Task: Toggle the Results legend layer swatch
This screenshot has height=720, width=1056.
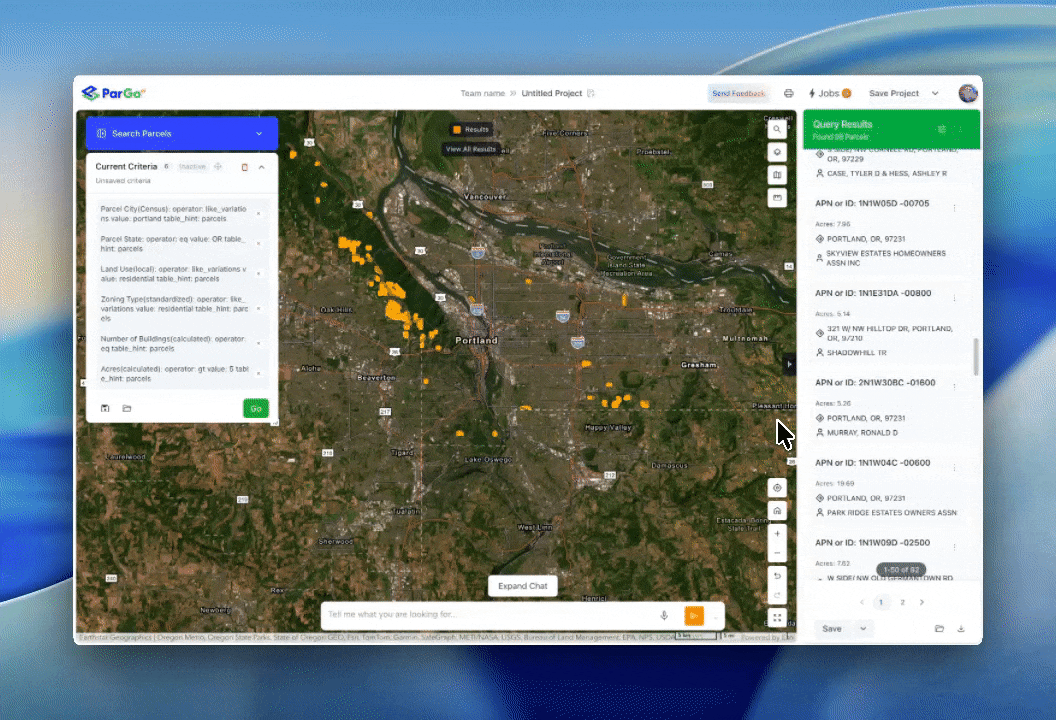Action: (x=457, y=129)
